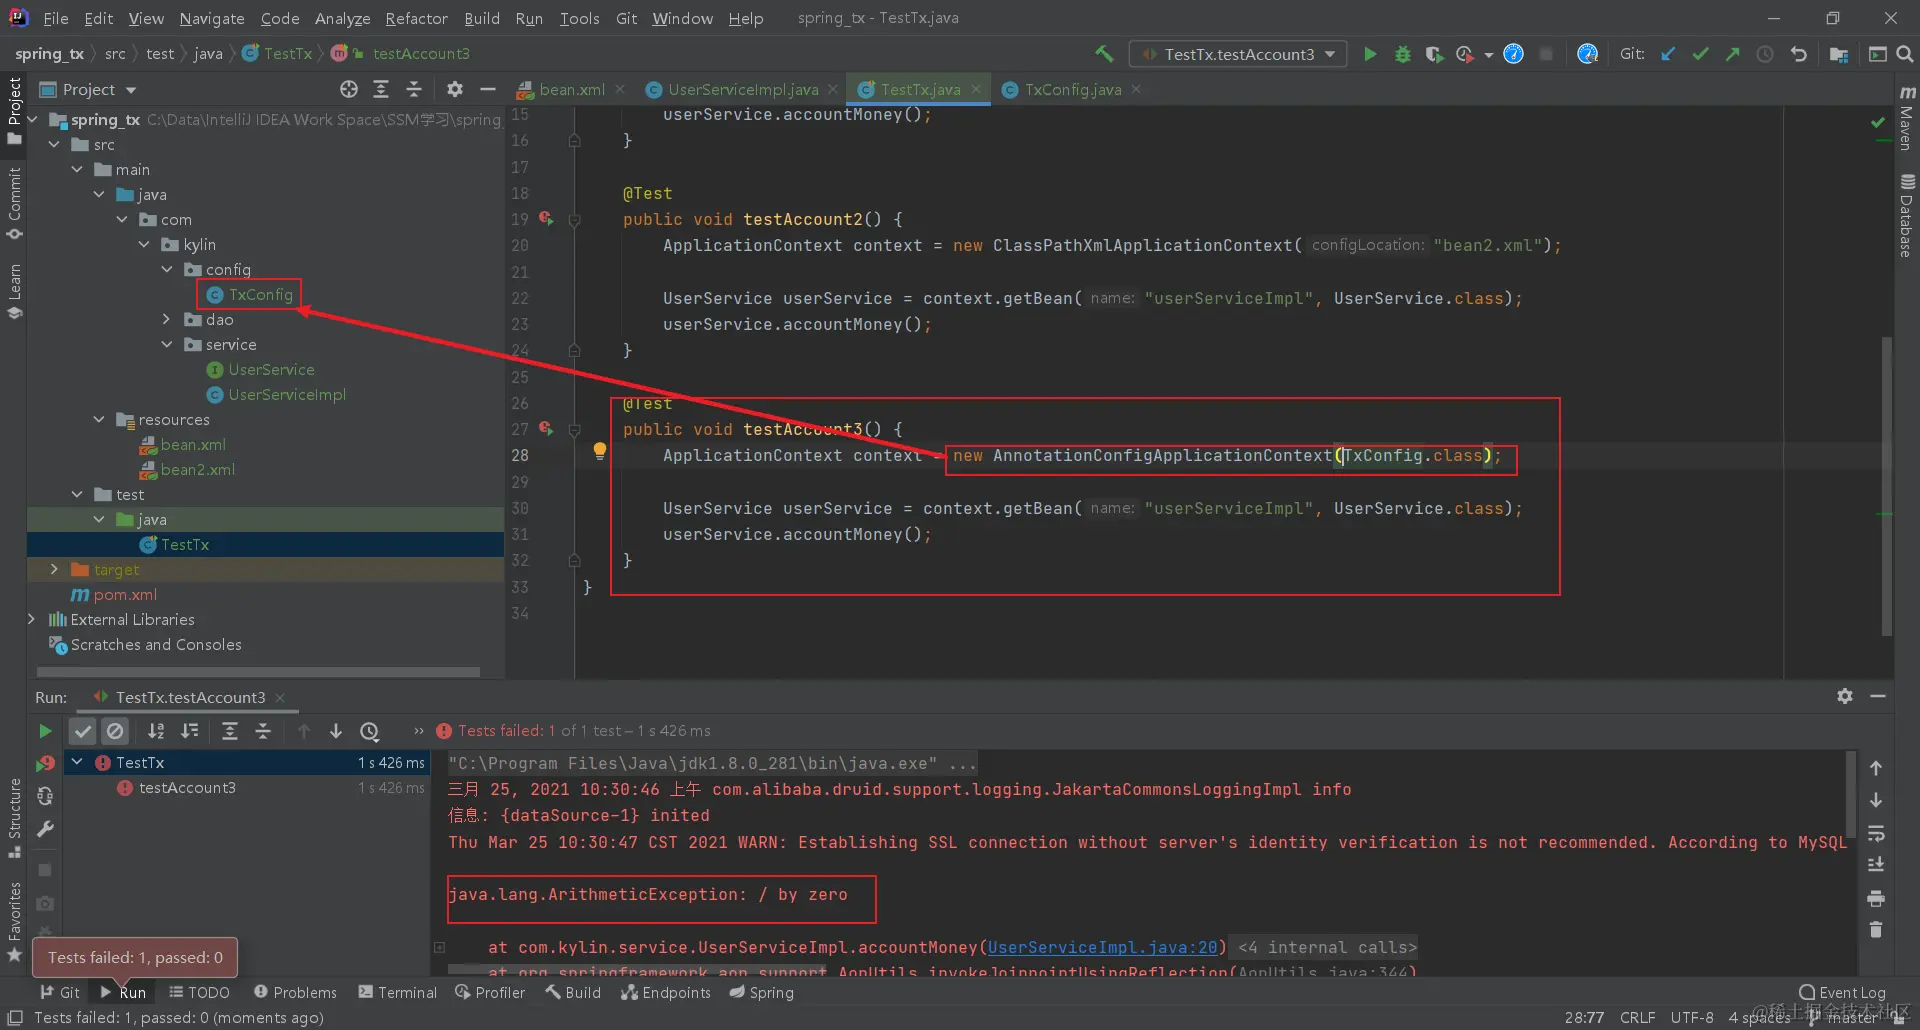Open Run panel settings gear
This screenshot has width=1920, height=1030.
click(x=1845, y=696)
